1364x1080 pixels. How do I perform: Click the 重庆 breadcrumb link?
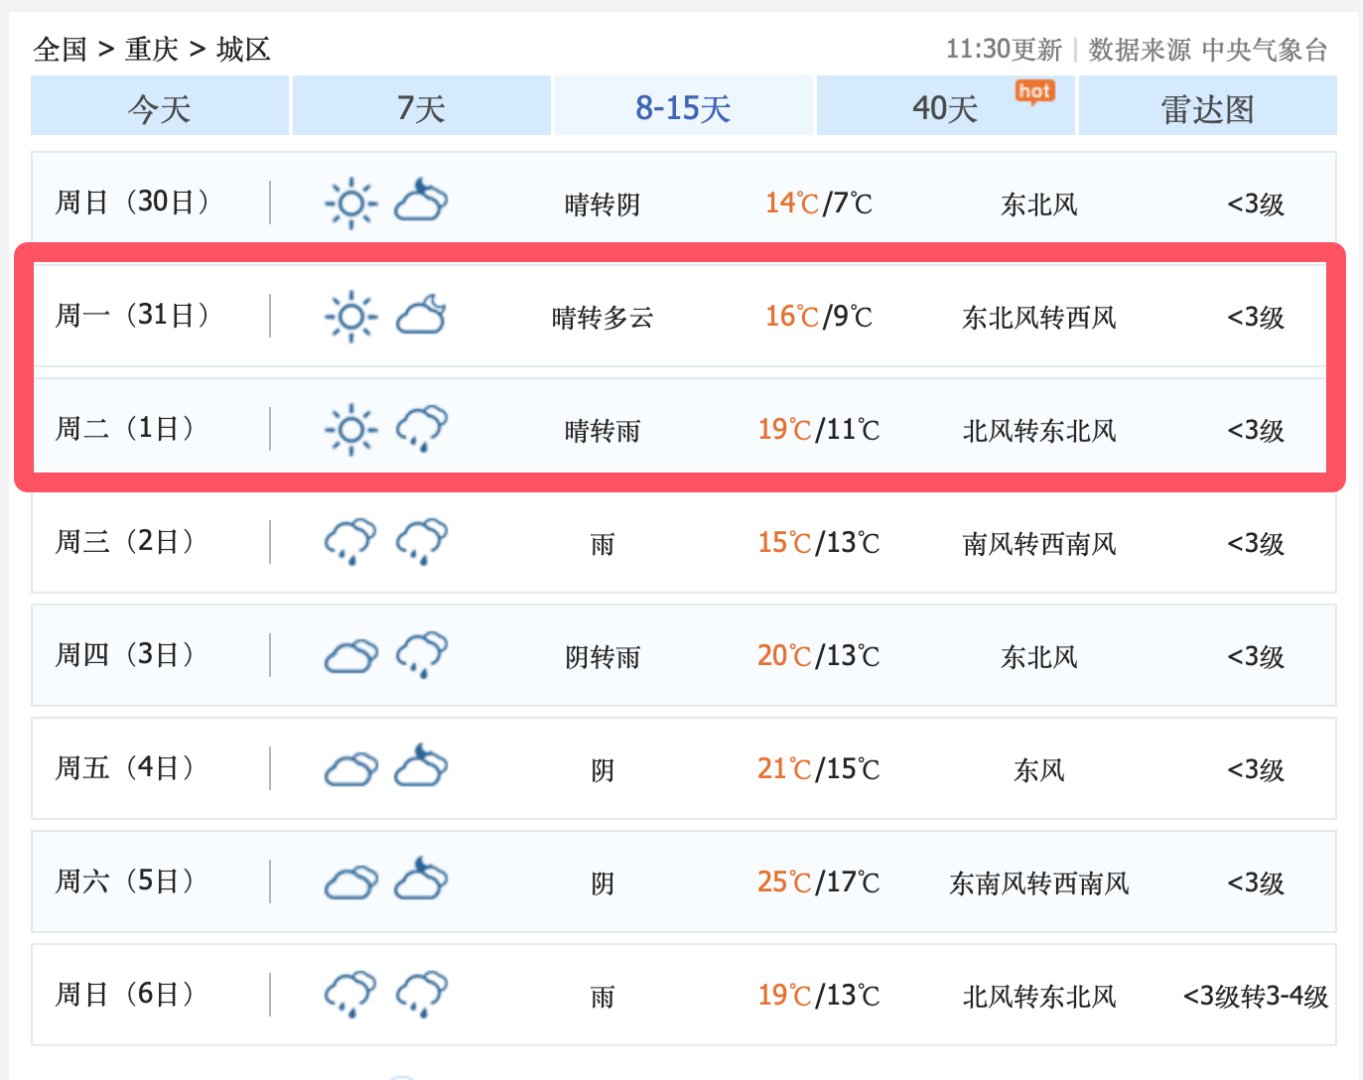click(151, 49)
